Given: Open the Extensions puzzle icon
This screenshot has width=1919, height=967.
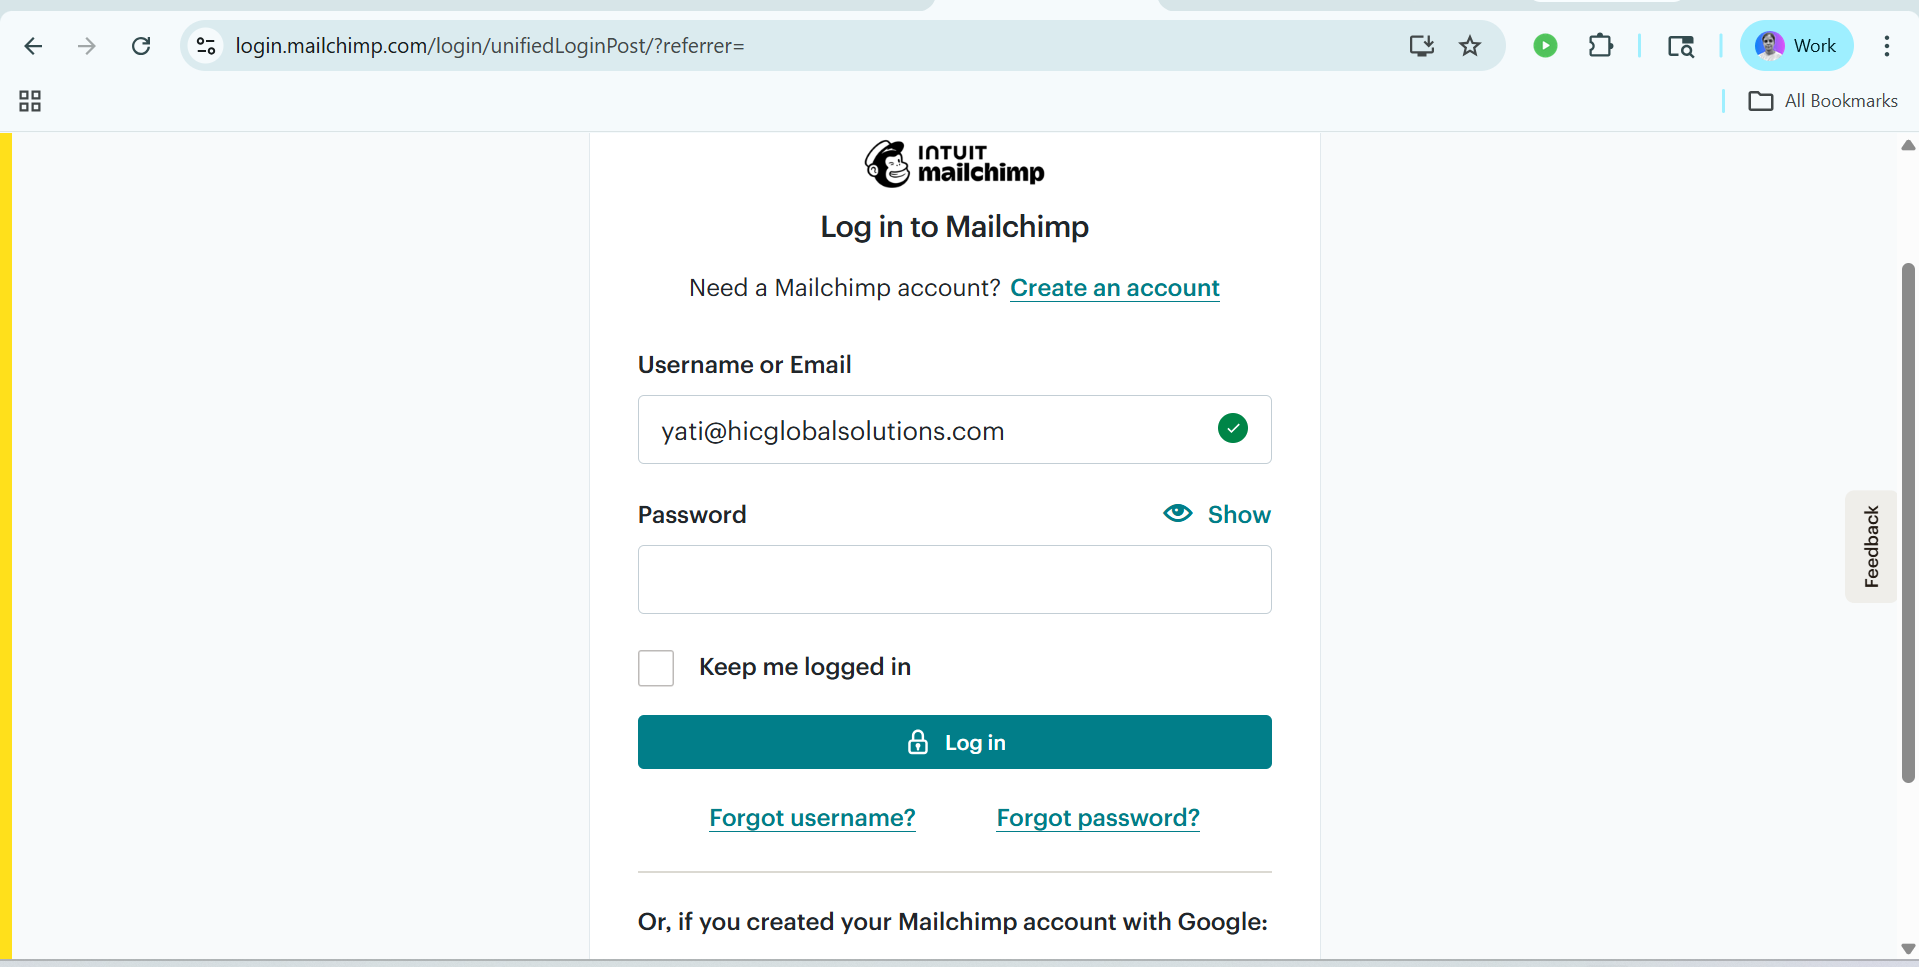Looking at the screenshot, I should click(1601, 46).
